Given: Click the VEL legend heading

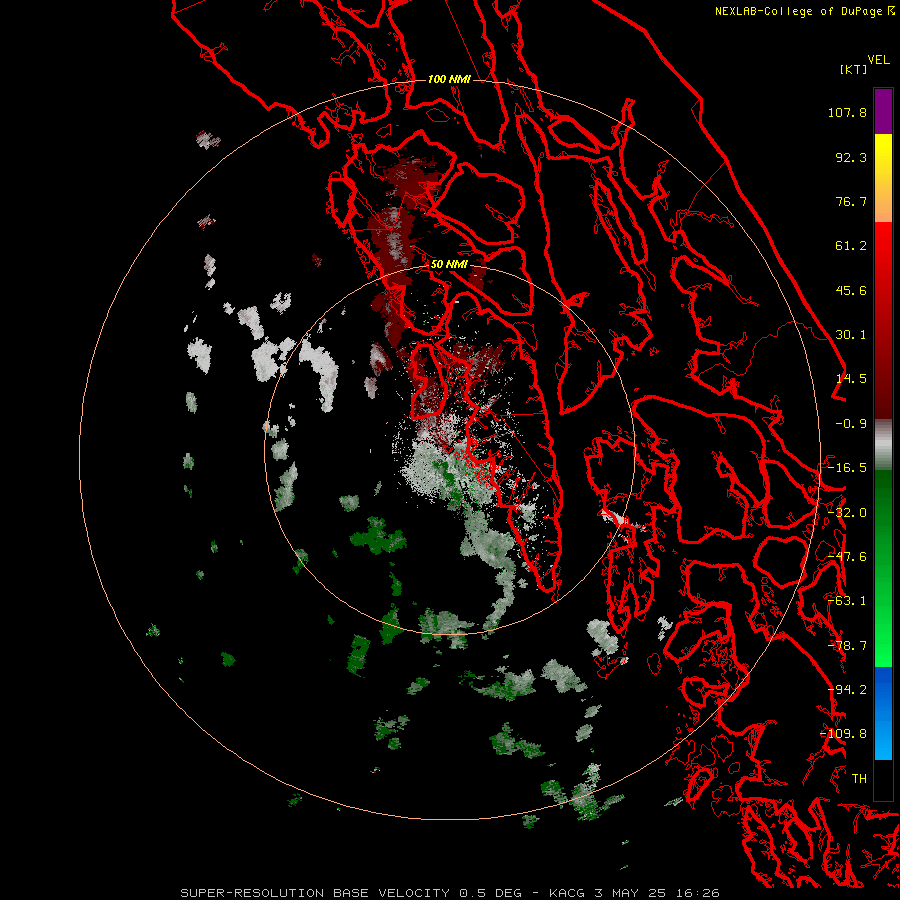Looking at the screenshot, I should tap(878, 60).
